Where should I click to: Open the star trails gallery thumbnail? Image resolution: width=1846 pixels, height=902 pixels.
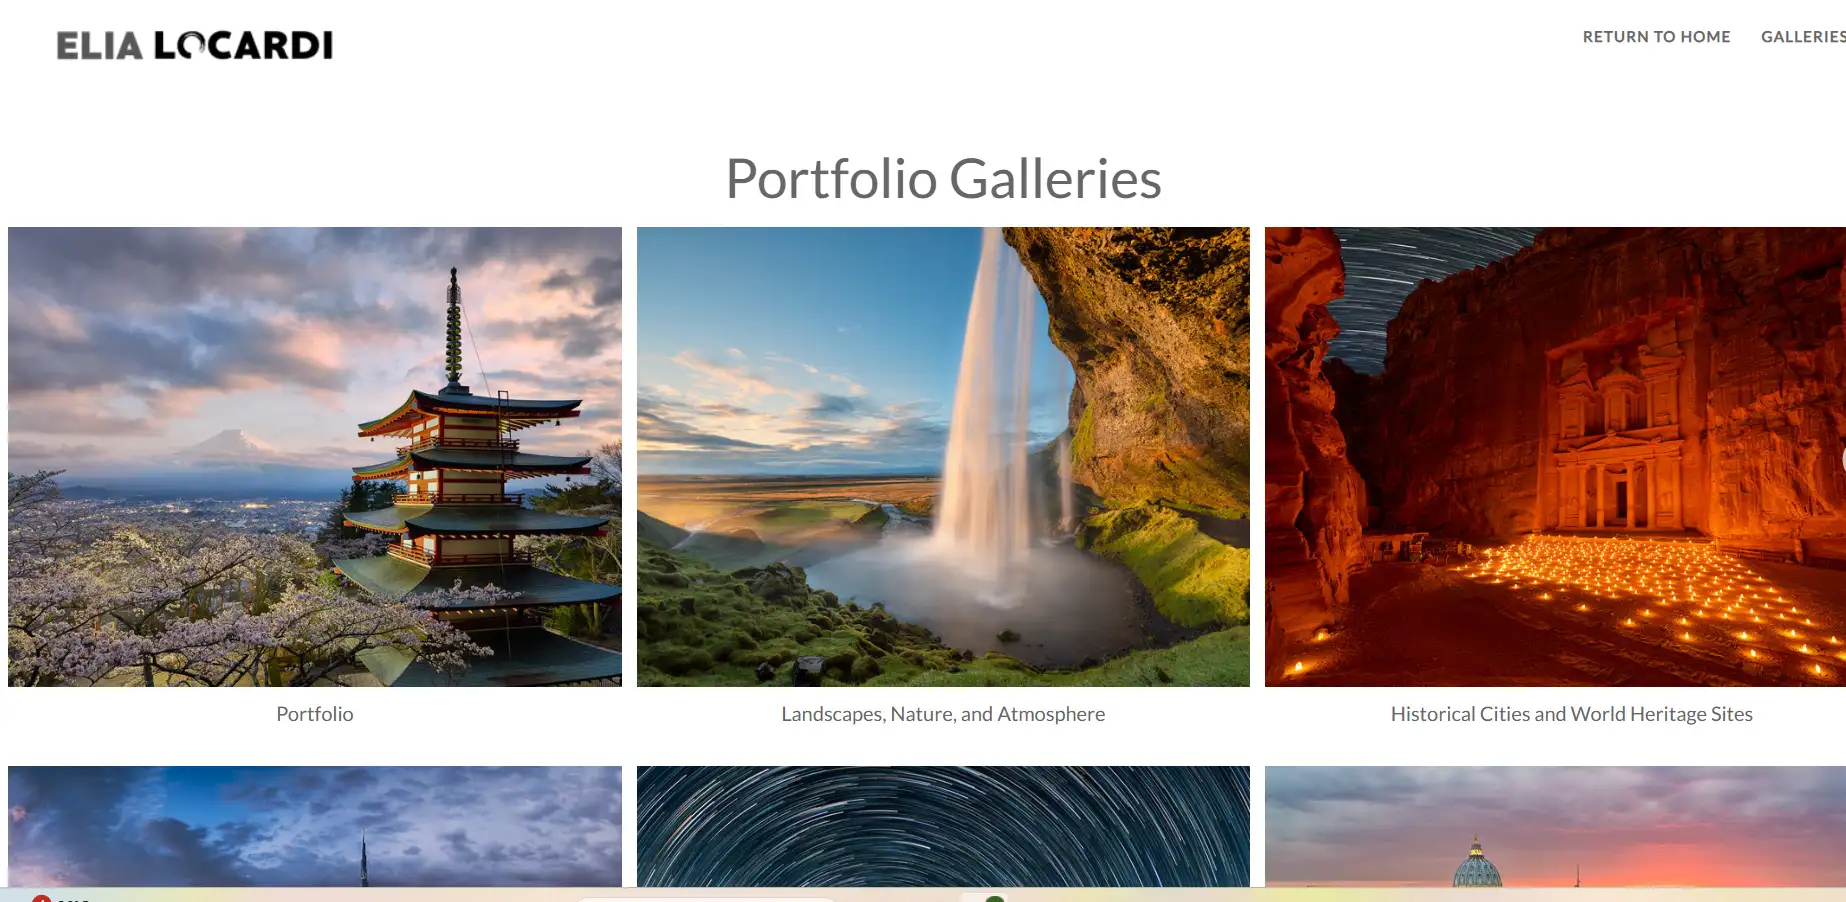tap(943, 826)
